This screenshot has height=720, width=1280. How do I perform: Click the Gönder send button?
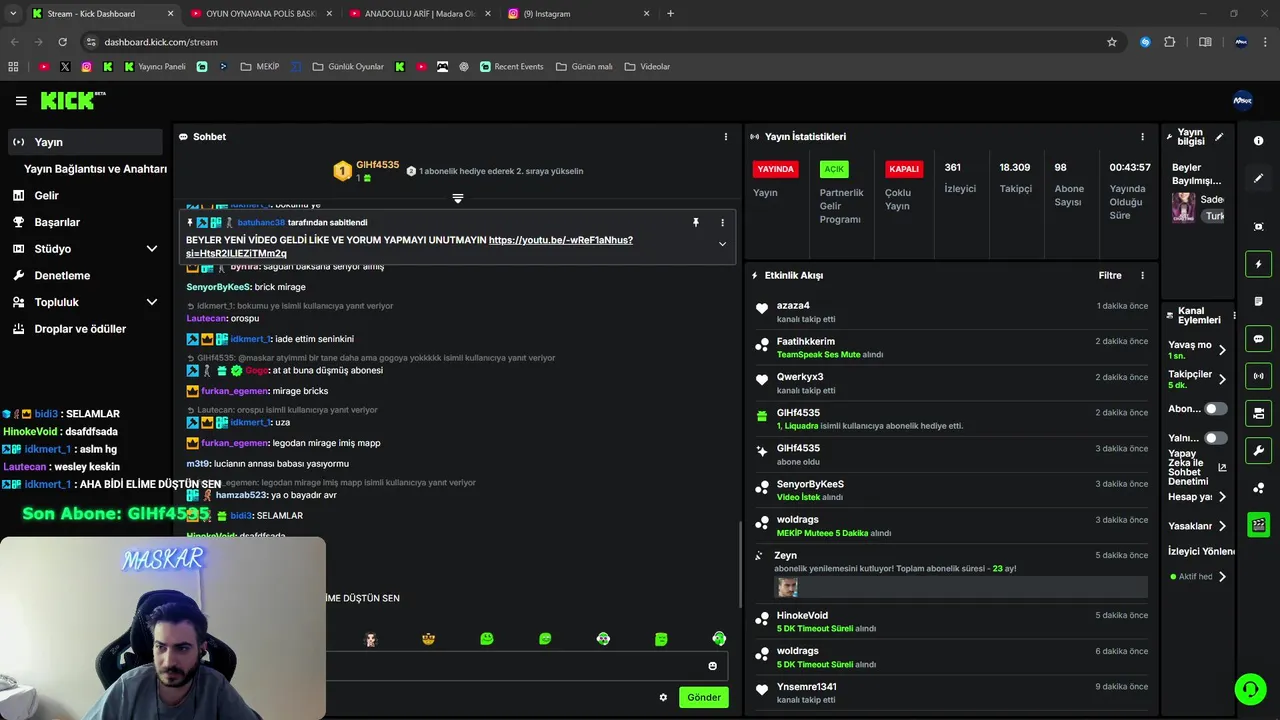703,697
